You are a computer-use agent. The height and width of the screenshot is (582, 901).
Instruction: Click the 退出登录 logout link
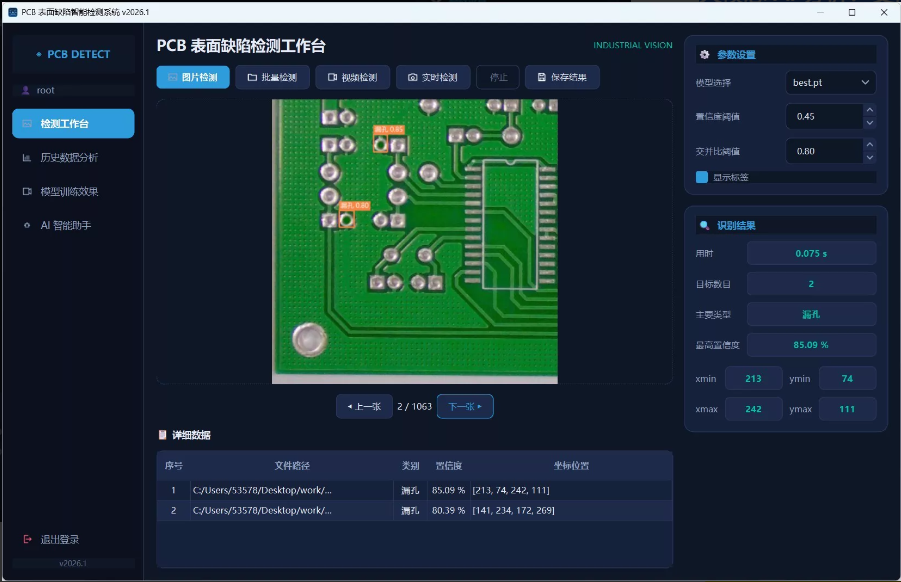59,539
